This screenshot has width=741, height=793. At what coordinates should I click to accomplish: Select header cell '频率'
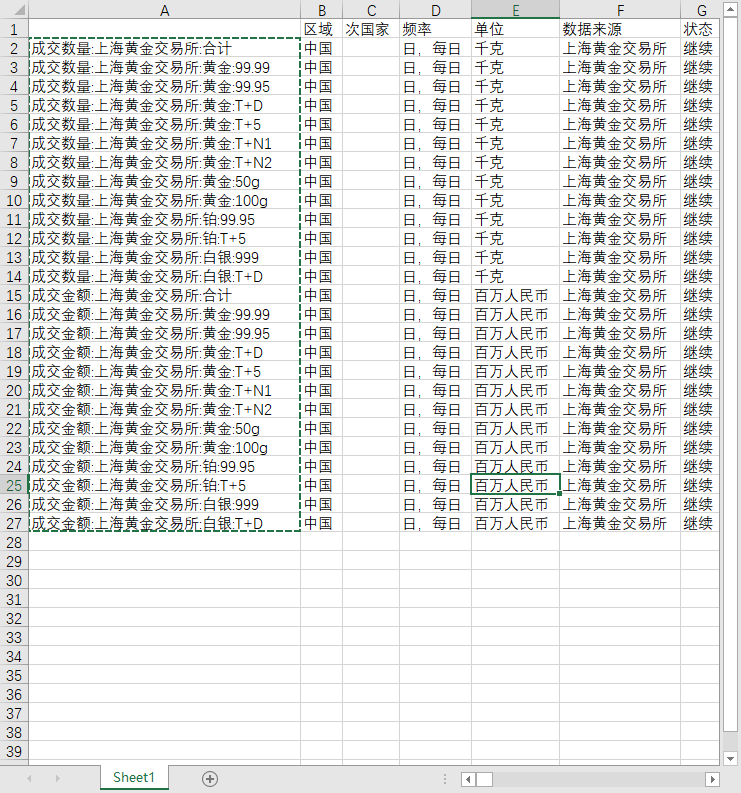435,29
